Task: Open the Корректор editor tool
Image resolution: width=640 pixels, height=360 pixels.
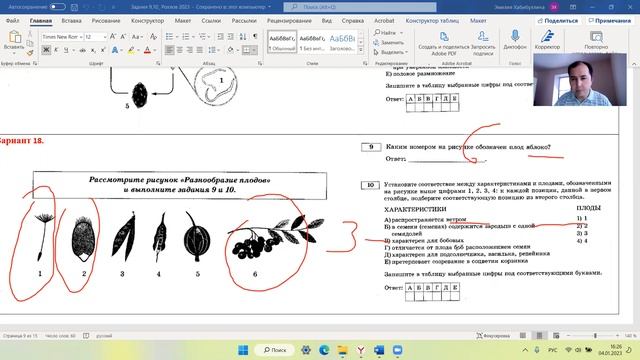Action: pos(547,40)
